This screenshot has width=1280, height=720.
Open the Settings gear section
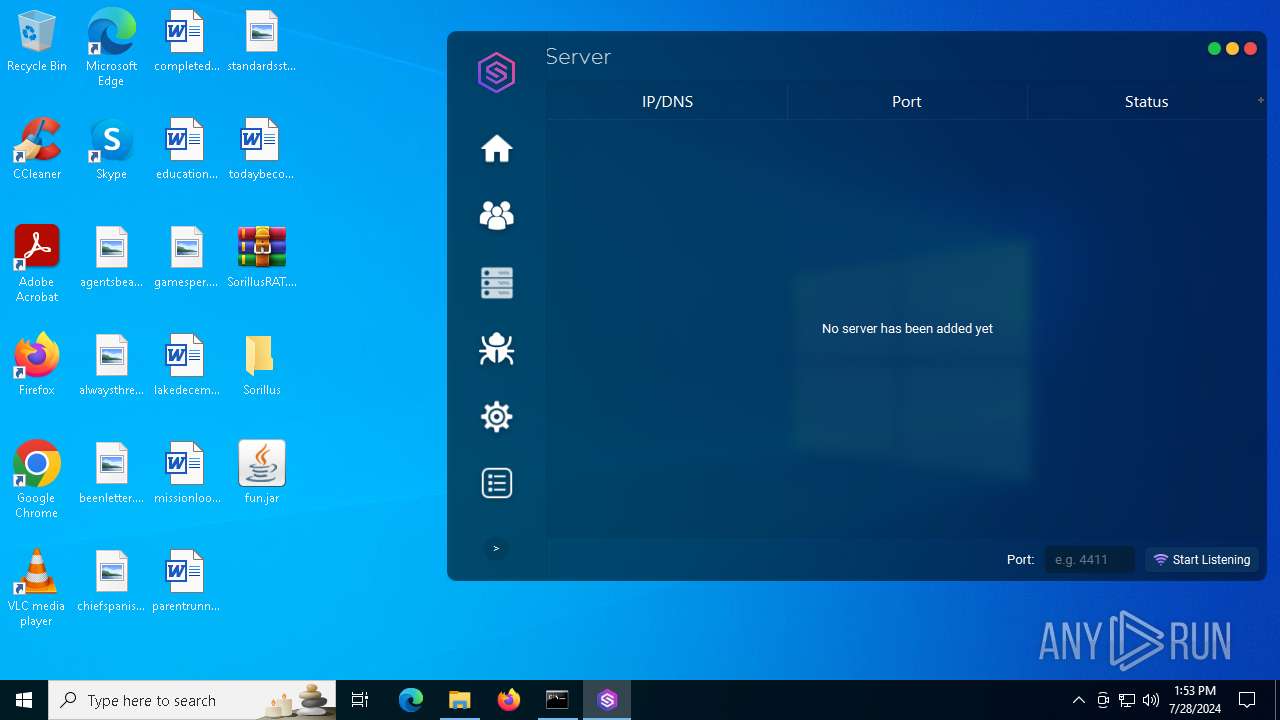(497, 416)
